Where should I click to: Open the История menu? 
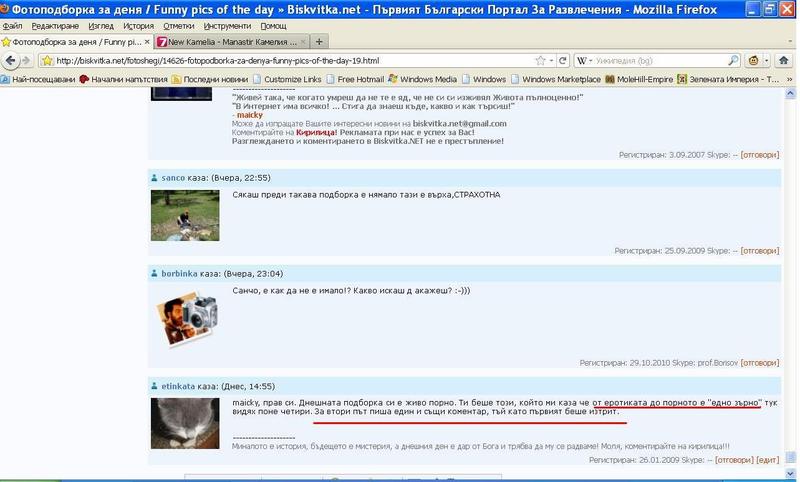138,26
